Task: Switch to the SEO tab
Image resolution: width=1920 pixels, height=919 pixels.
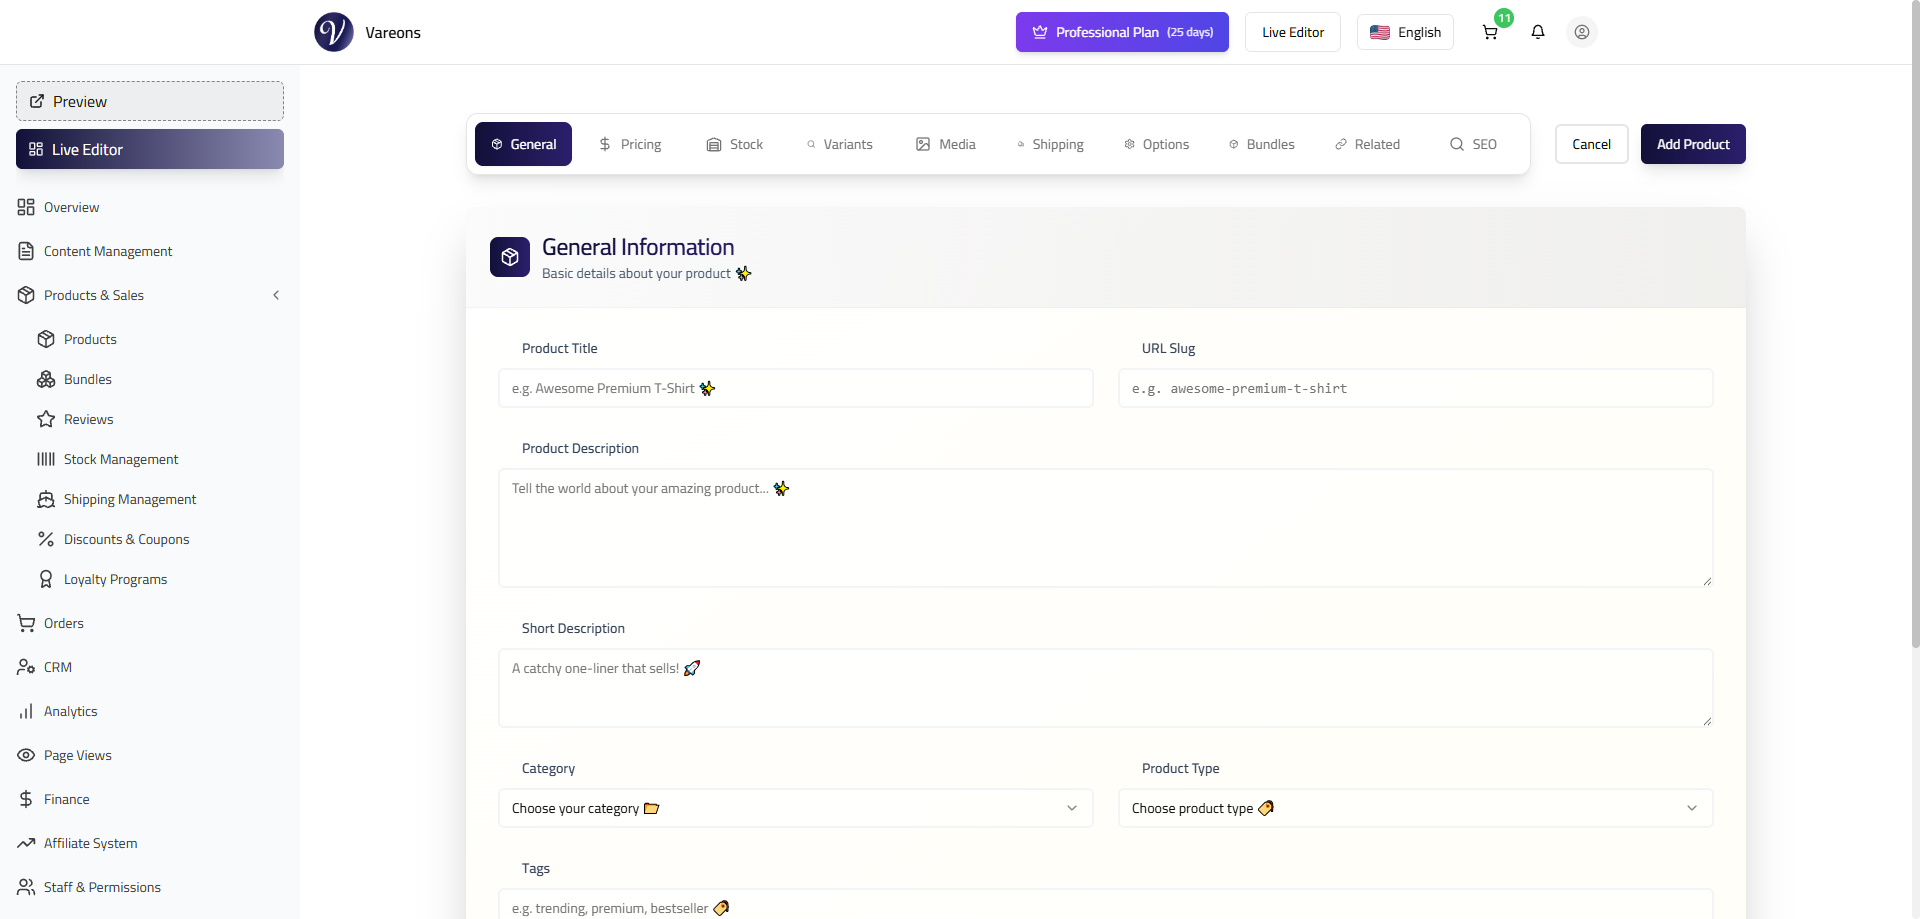Action: click(x=1473, y=144)
